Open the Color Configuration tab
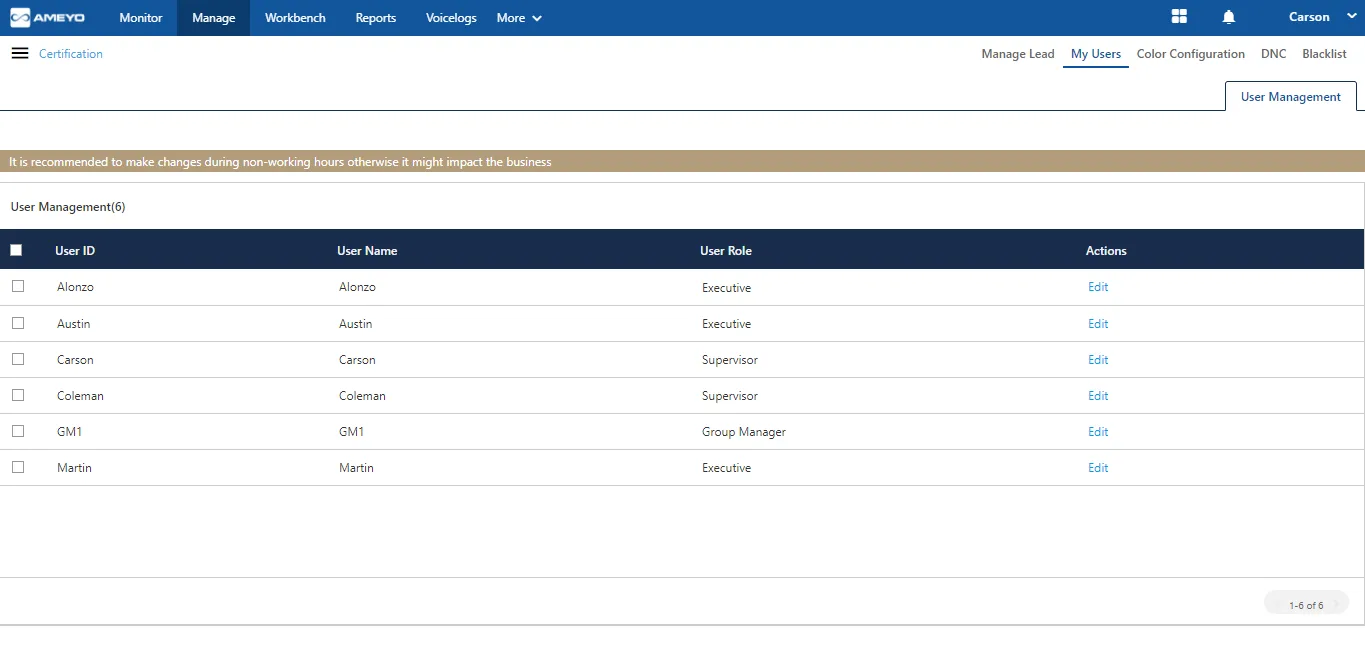The width and height of the screenshot is (1365, 648). pyautogui.click(x=1191, y=54)
